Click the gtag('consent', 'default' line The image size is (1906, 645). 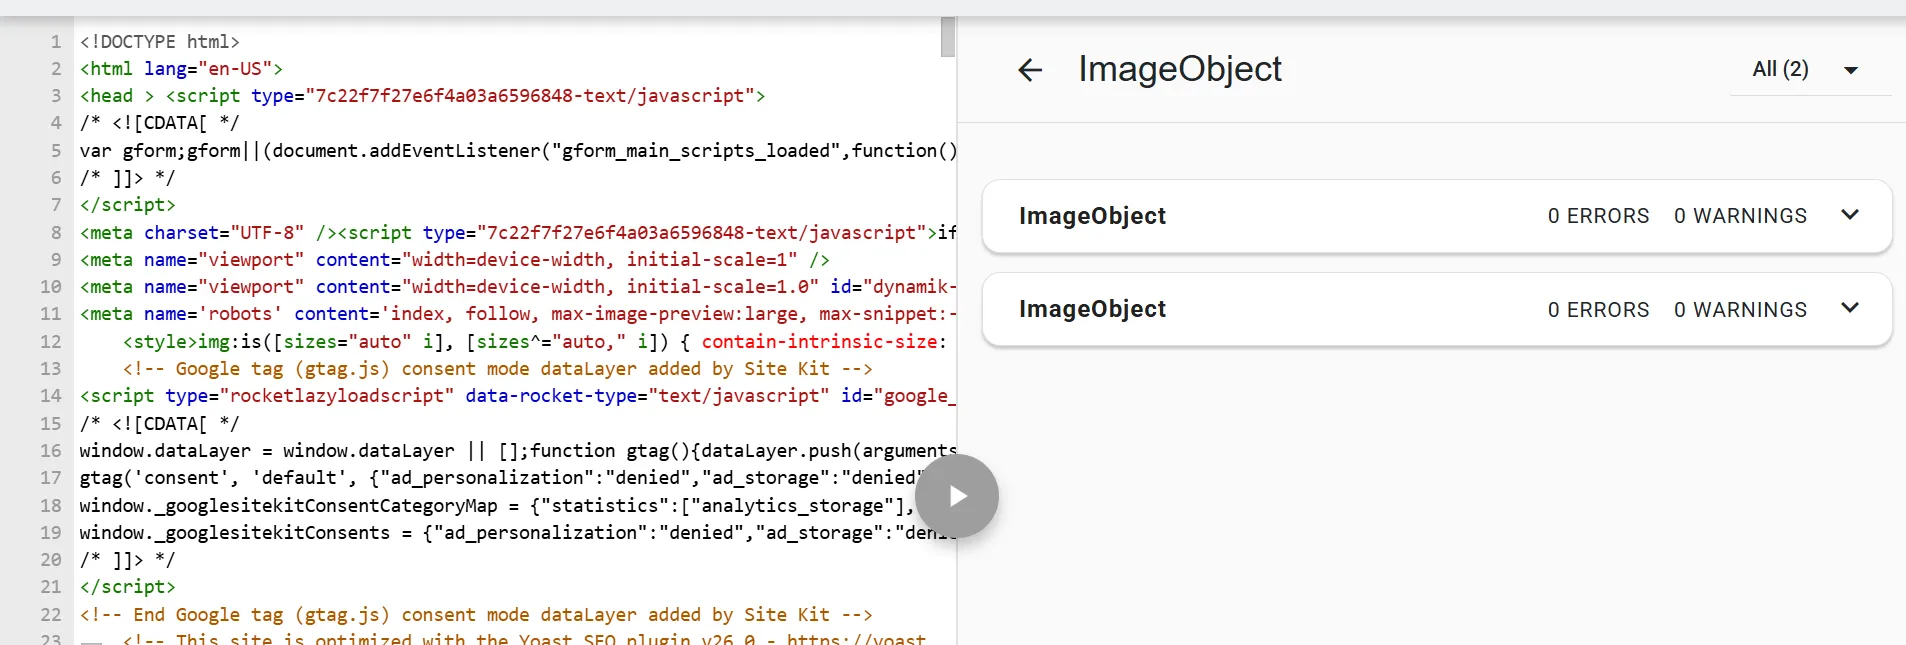[498, 478]
